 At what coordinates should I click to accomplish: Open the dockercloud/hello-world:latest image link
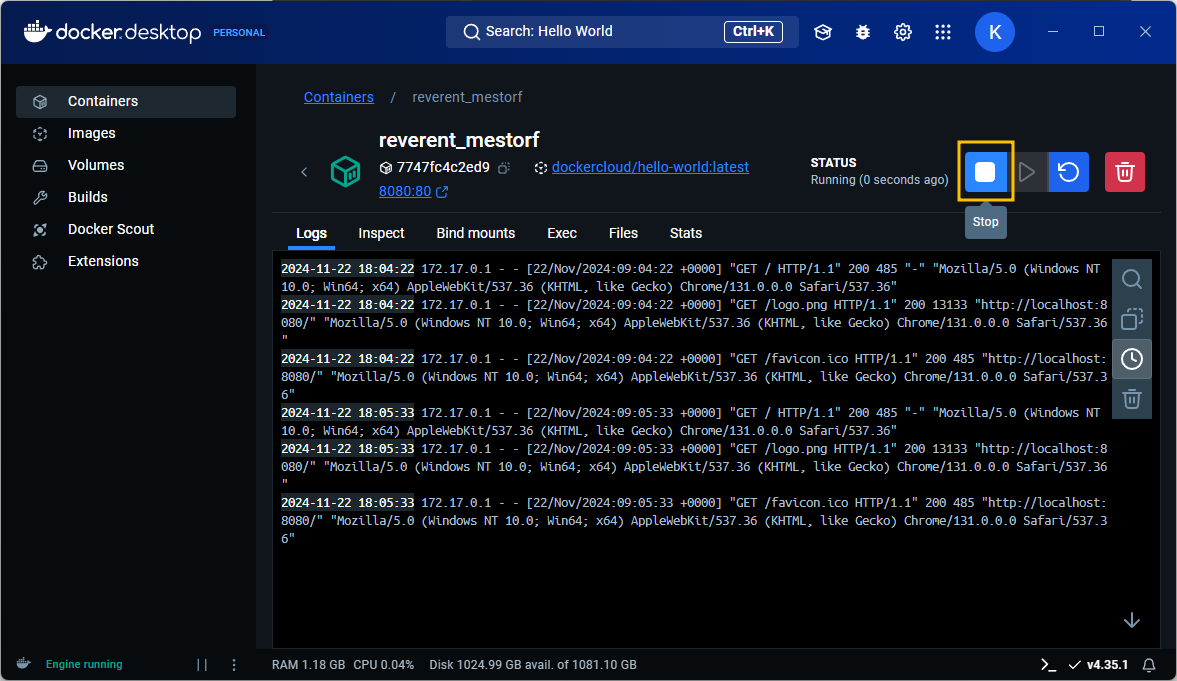(650, 167)
